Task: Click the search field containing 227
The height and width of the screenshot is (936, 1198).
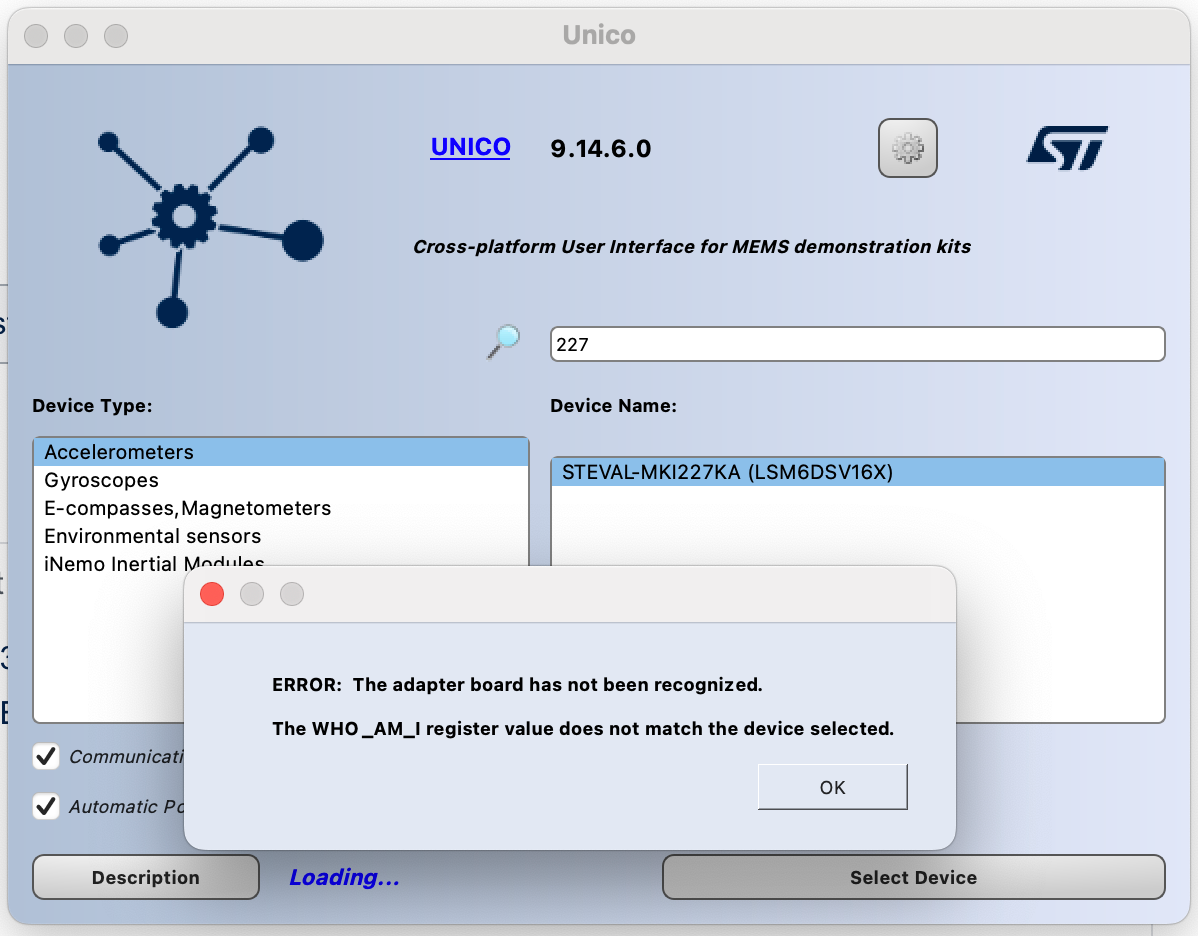Action: (x=857, y=343)
